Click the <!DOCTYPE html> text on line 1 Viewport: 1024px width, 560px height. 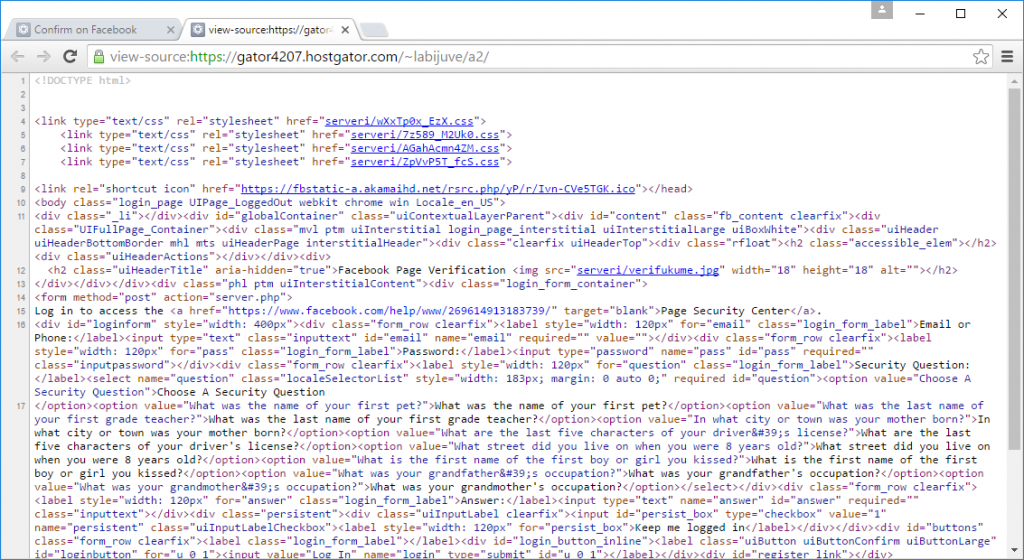[x=83, y=80]
